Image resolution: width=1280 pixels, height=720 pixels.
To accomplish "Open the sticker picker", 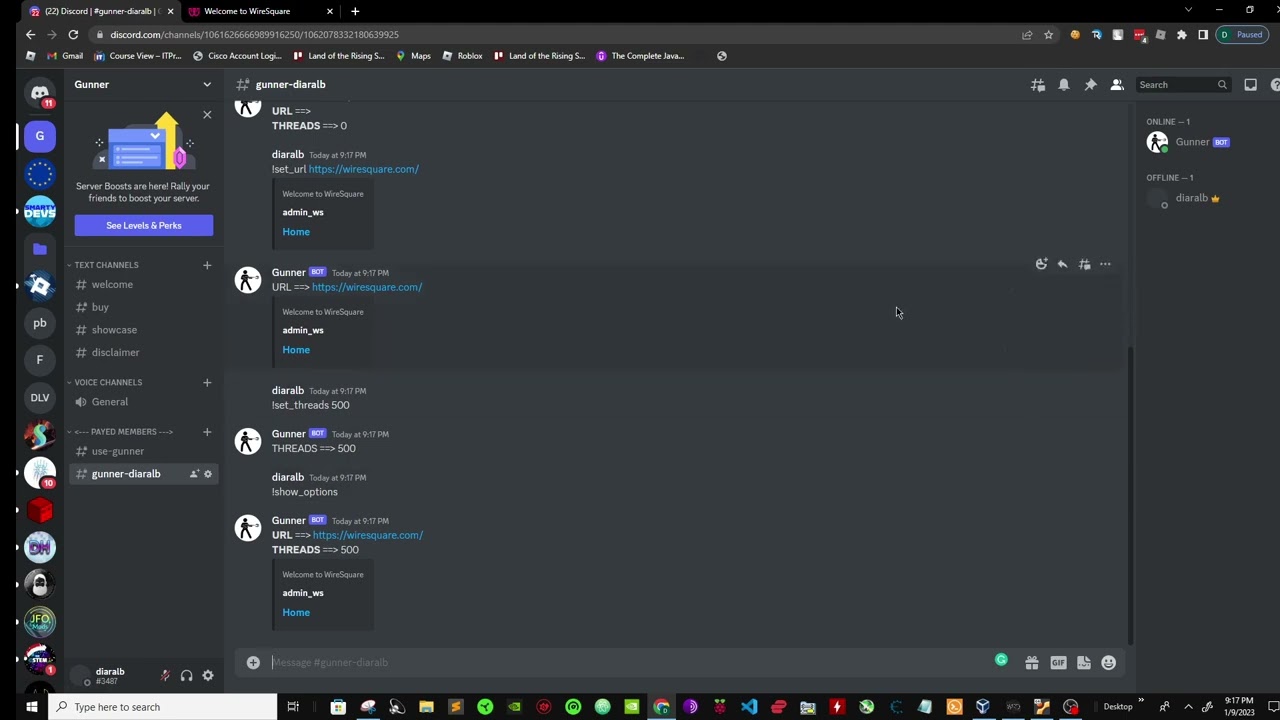I will click(1083, 662).
